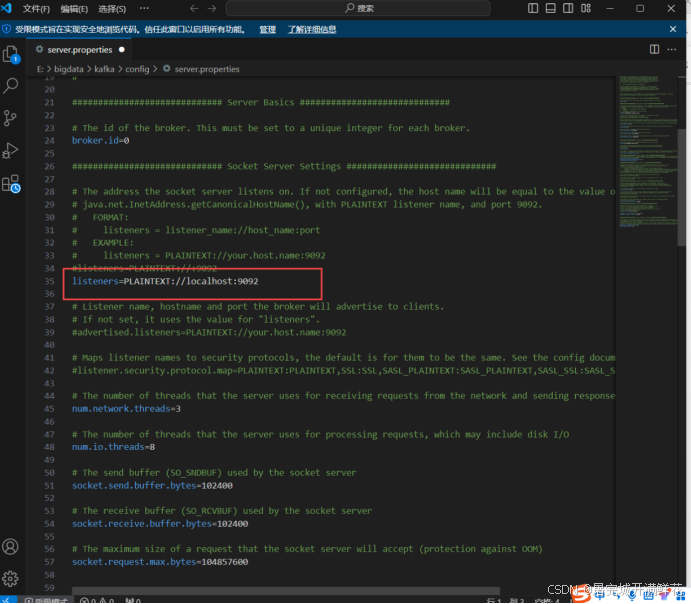Open the Search view in activity bar
691x604 pixels.
(12, 86)
